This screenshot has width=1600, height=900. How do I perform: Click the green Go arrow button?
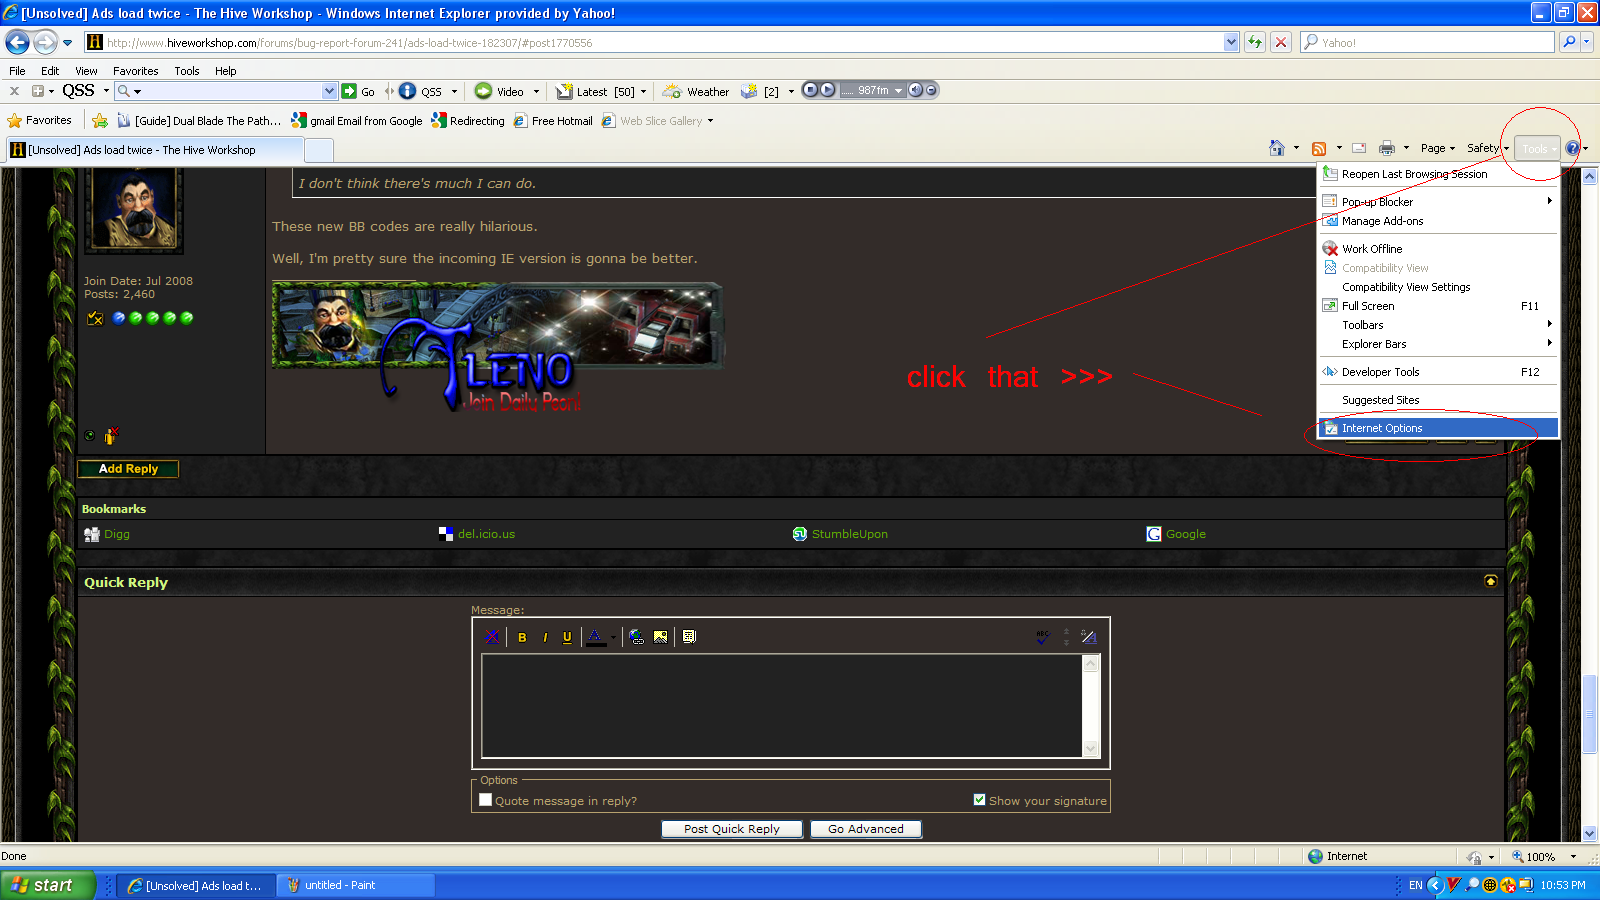tap(349, 91)
